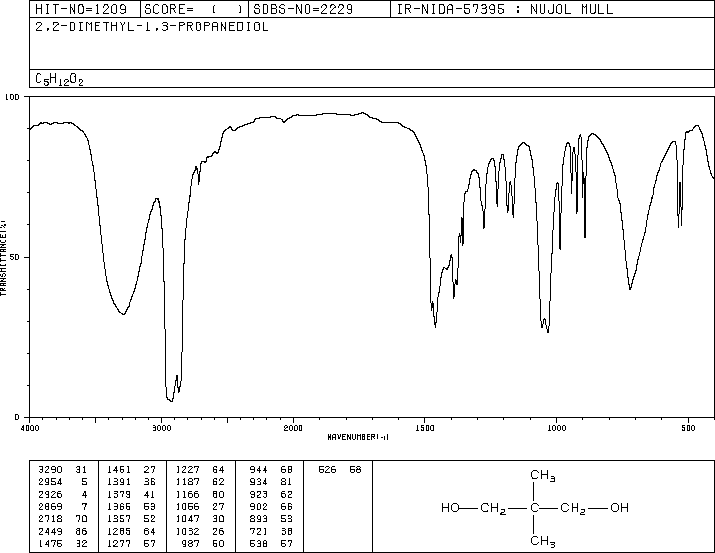
Task: Click the 2000 wavenumber axis label
Action: [x=293, y=428]
